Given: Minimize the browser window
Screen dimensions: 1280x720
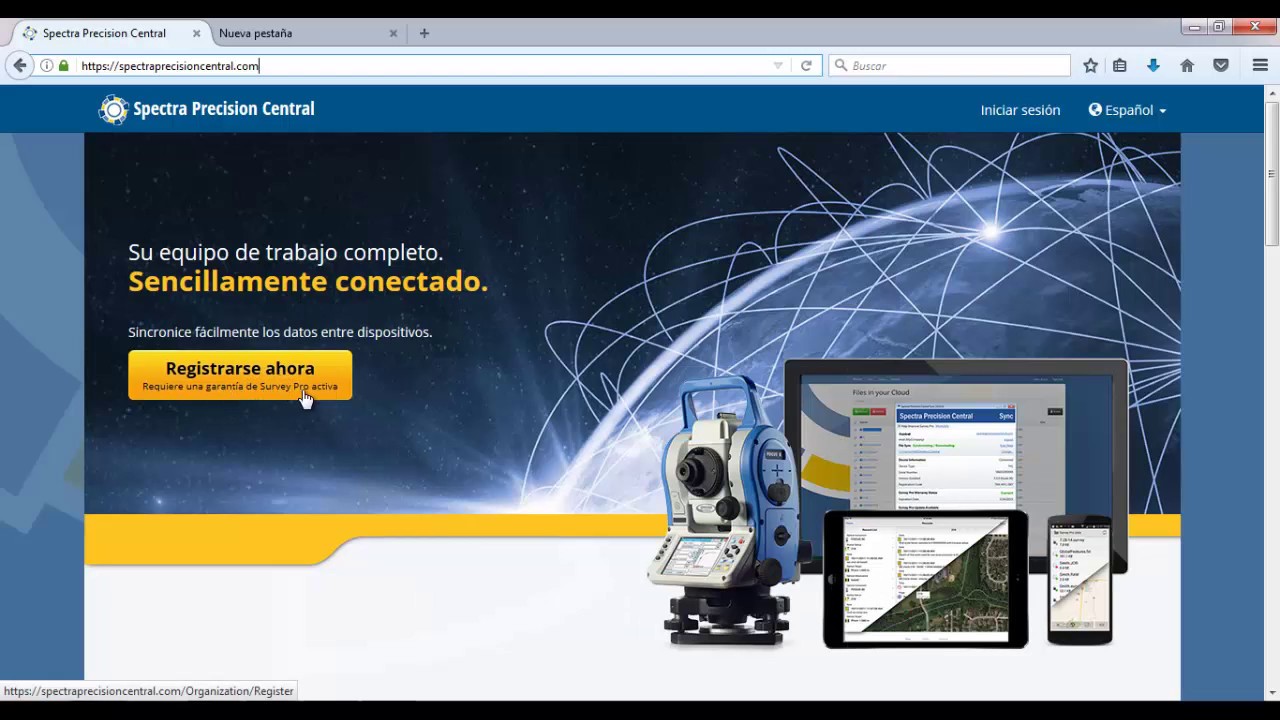Looking at the screenshot, I should pos(1194,27).
